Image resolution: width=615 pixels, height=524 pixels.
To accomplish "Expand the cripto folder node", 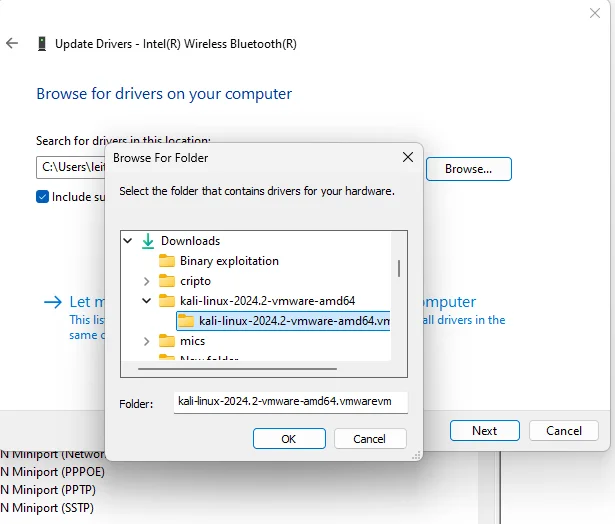I will 146,281.
